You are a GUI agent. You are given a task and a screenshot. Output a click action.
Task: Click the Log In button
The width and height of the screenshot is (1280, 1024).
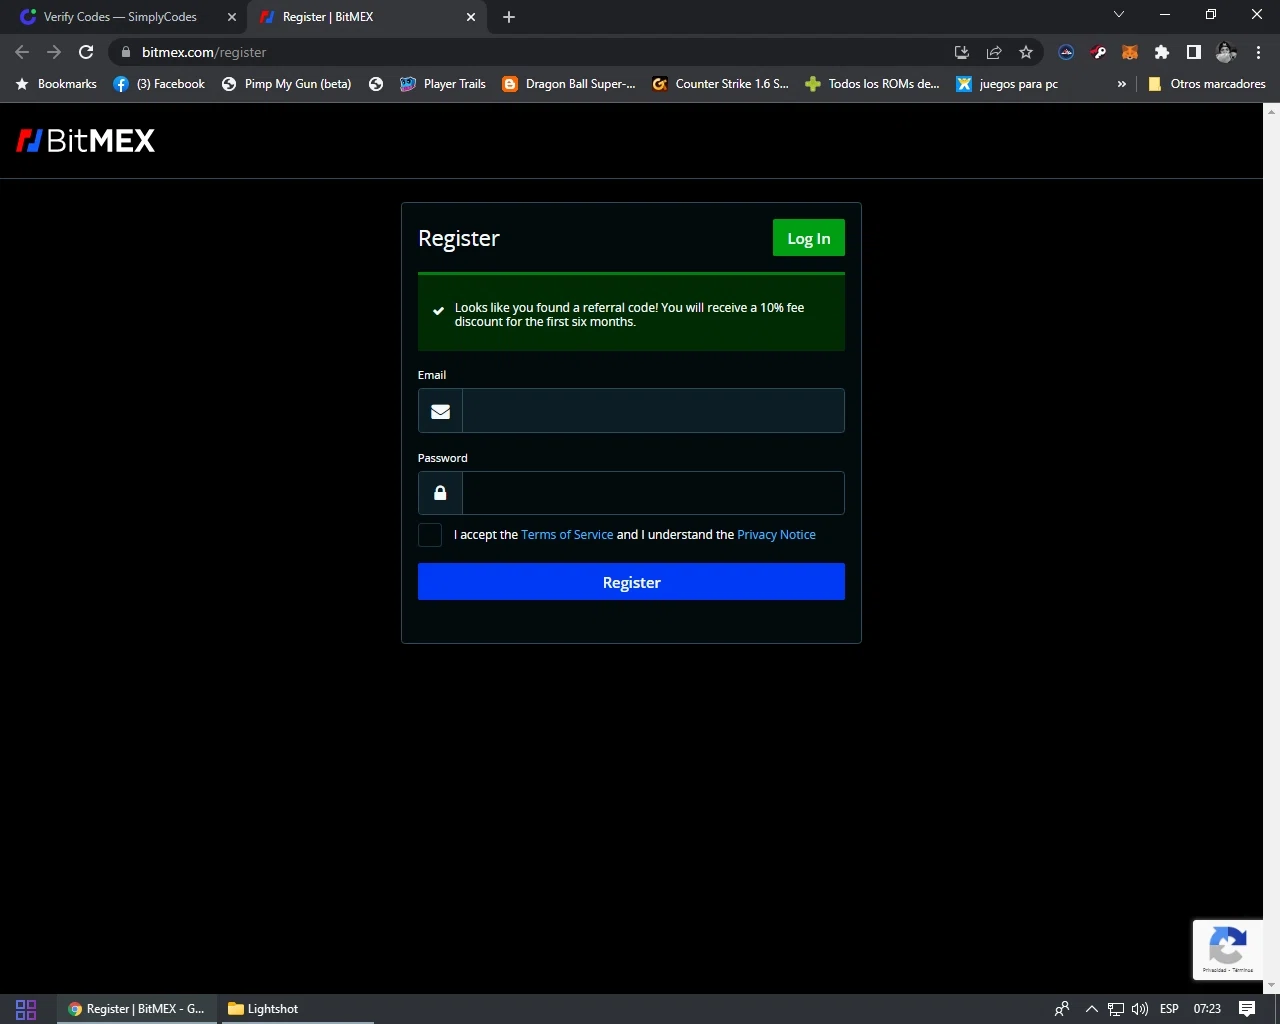(808, 238)
